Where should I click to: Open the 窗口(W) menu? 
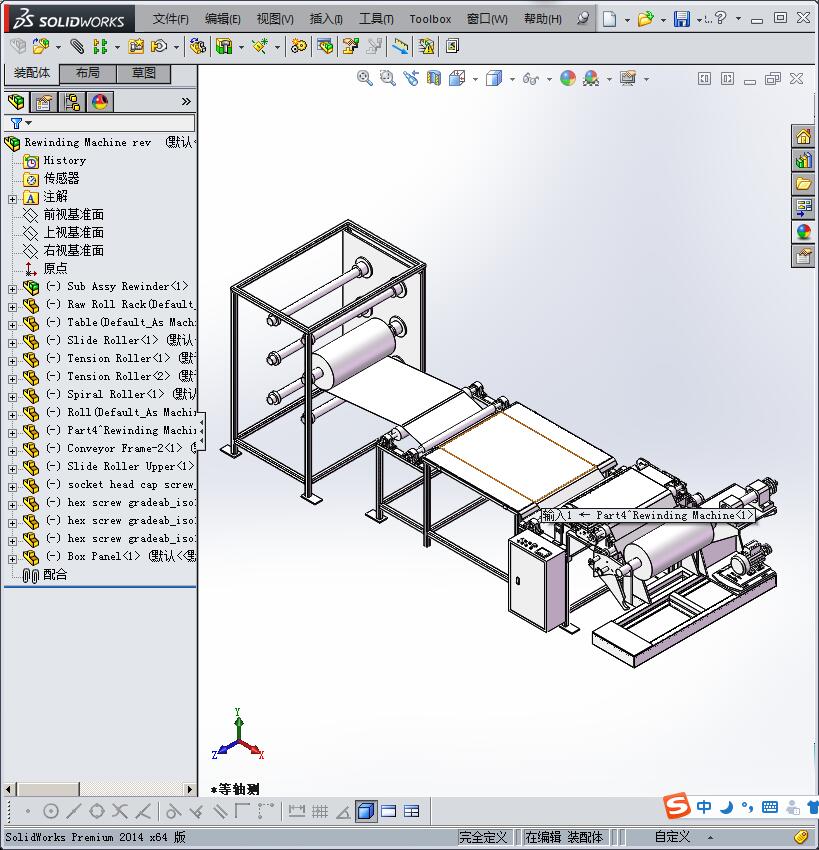pyautogui.click(x=487, y=19)
